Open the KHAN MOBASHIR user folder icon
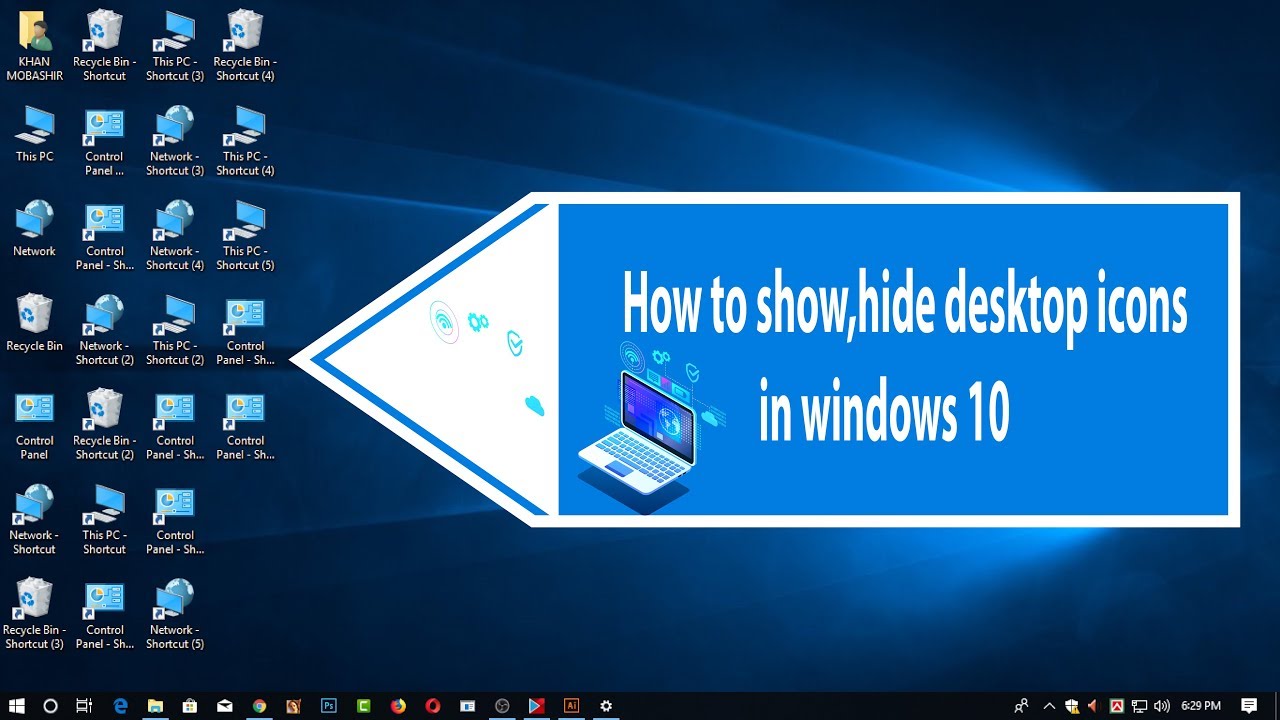This screenshot has height=720, width=1280. (x=34, y=46)
